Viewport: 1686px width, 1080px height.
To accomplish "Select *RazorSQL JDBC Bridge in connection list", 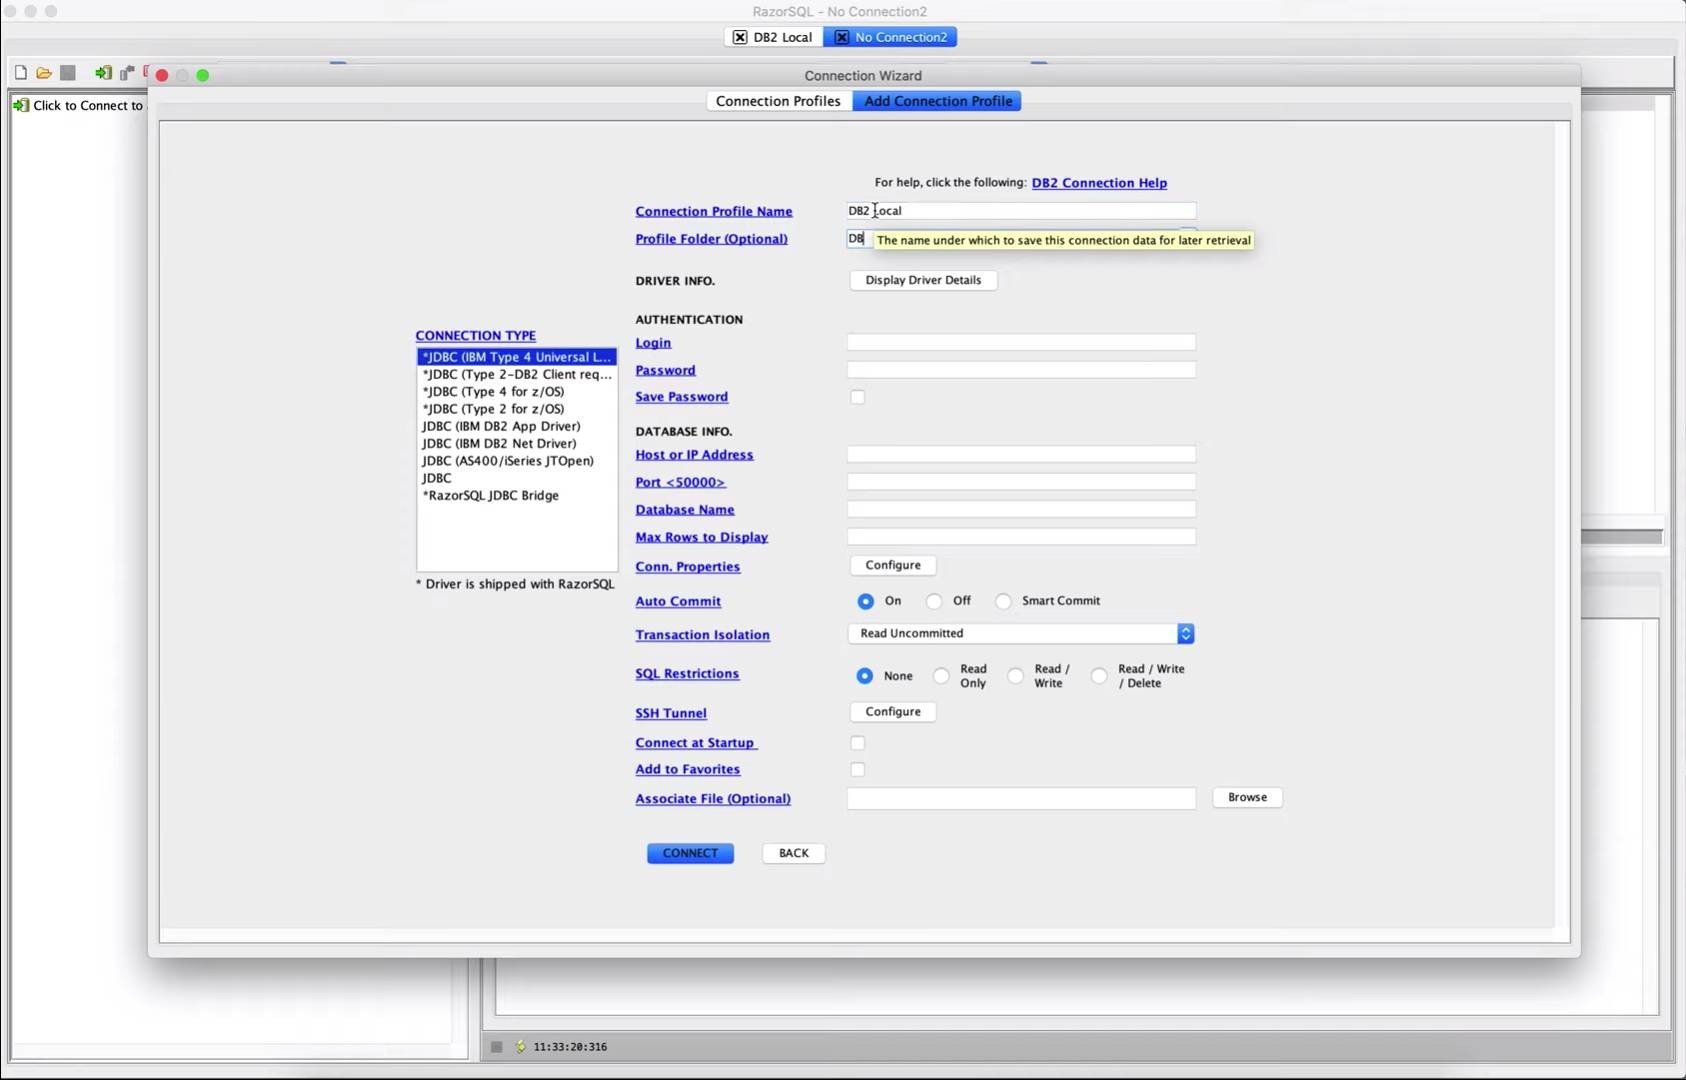I will (x=491, y=496).
